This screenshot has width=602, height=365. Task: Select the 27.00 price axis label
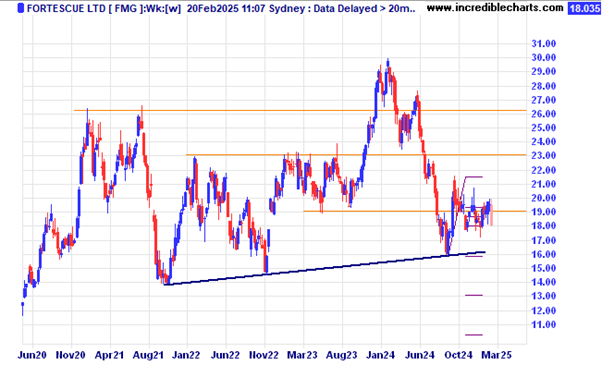pyautogui.click(x=544, y=100)
